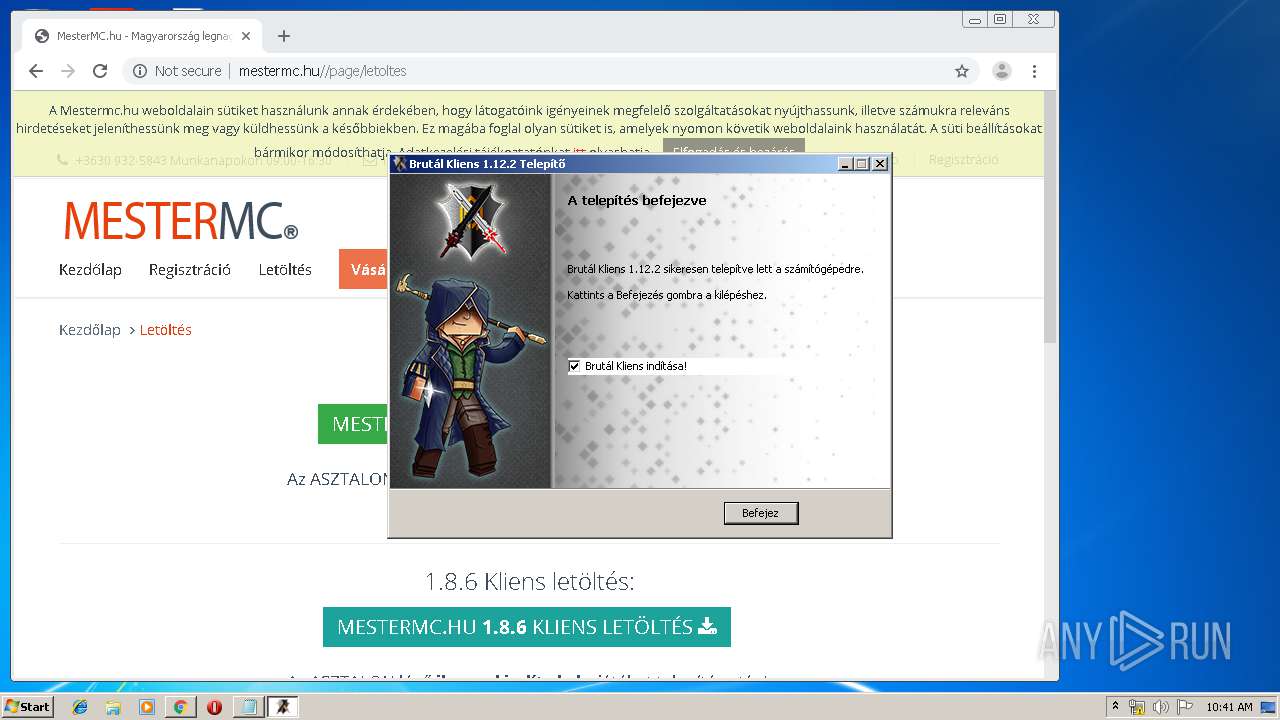Click the MesterMC logo
Screen dimensions: 1280x720
pos(181,221)
